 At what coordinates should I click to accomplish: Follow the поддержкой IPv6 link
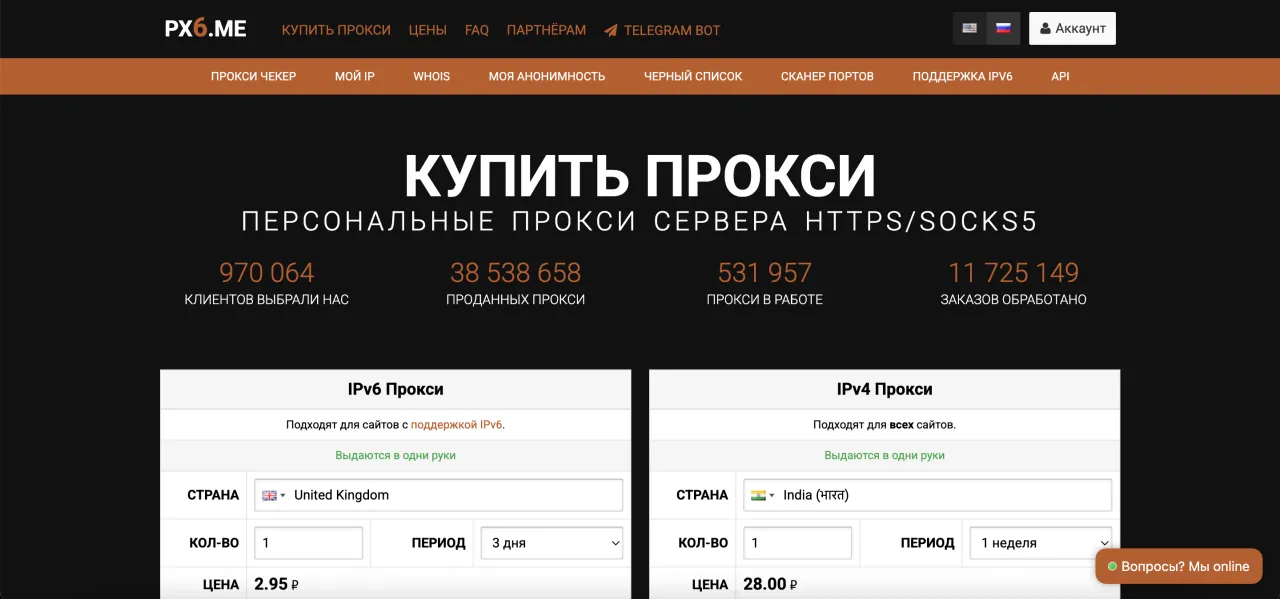coord(456,424)
